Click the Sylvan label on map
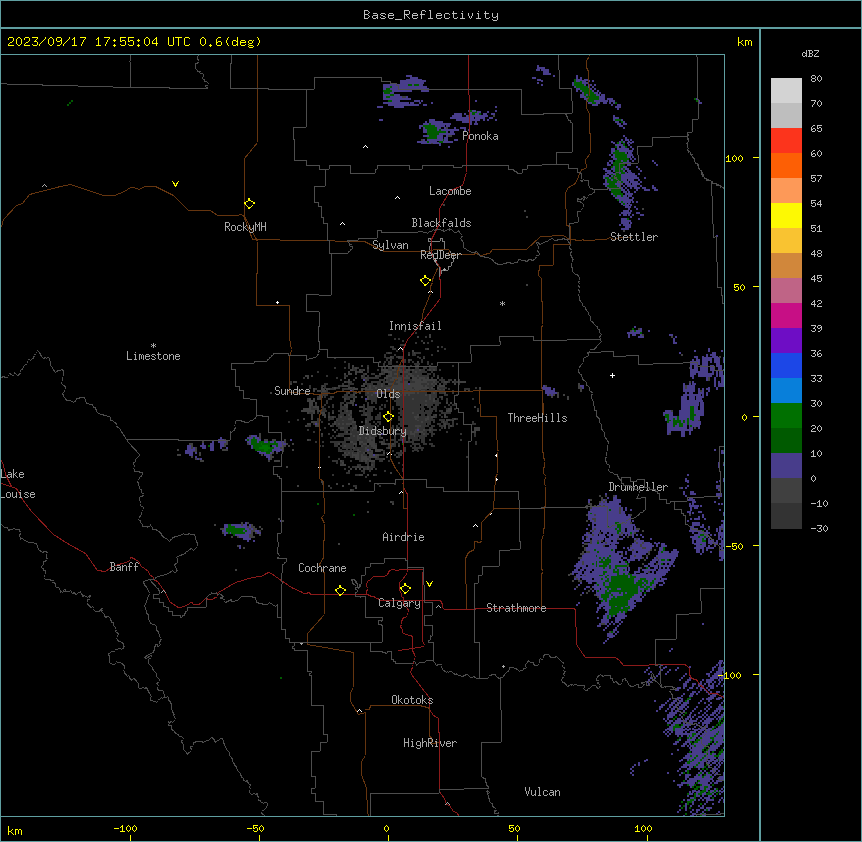Viewport: 862px width, 842px height. coord(390,245)
